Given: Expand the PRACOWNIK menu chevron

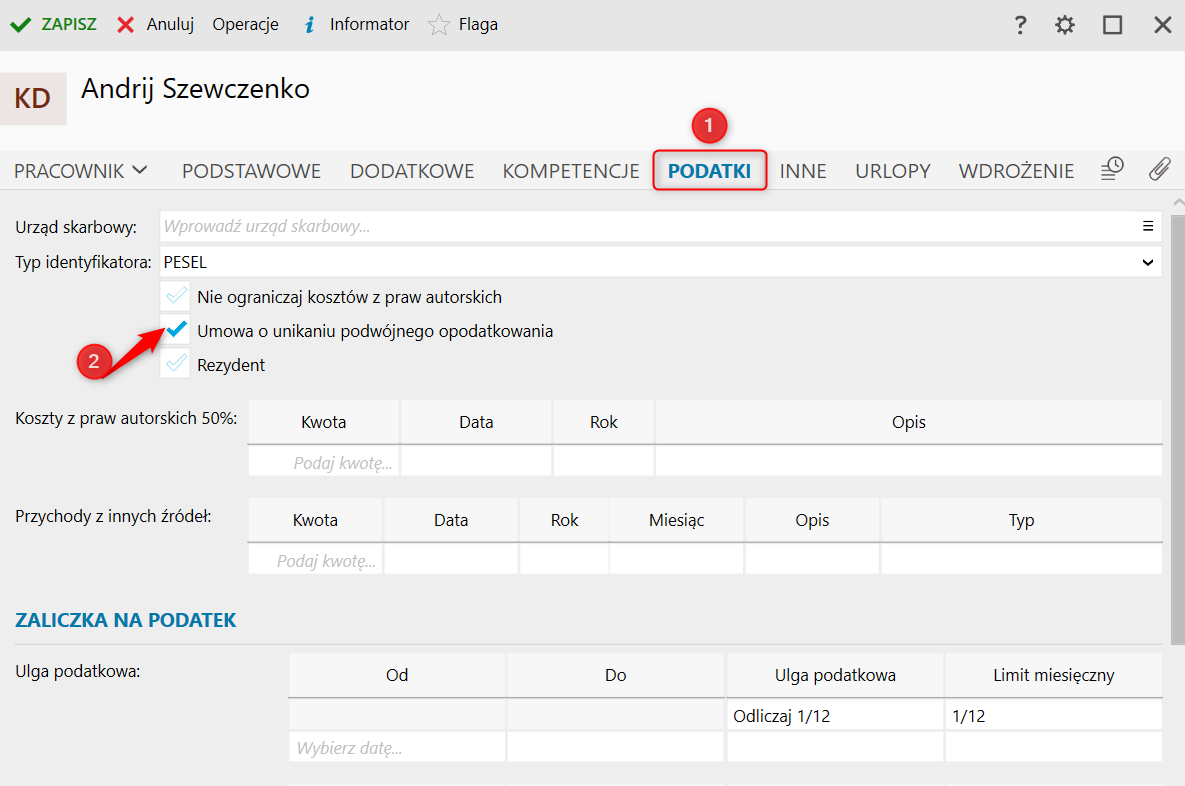Looking at the screenshot, I should point(140,170).
